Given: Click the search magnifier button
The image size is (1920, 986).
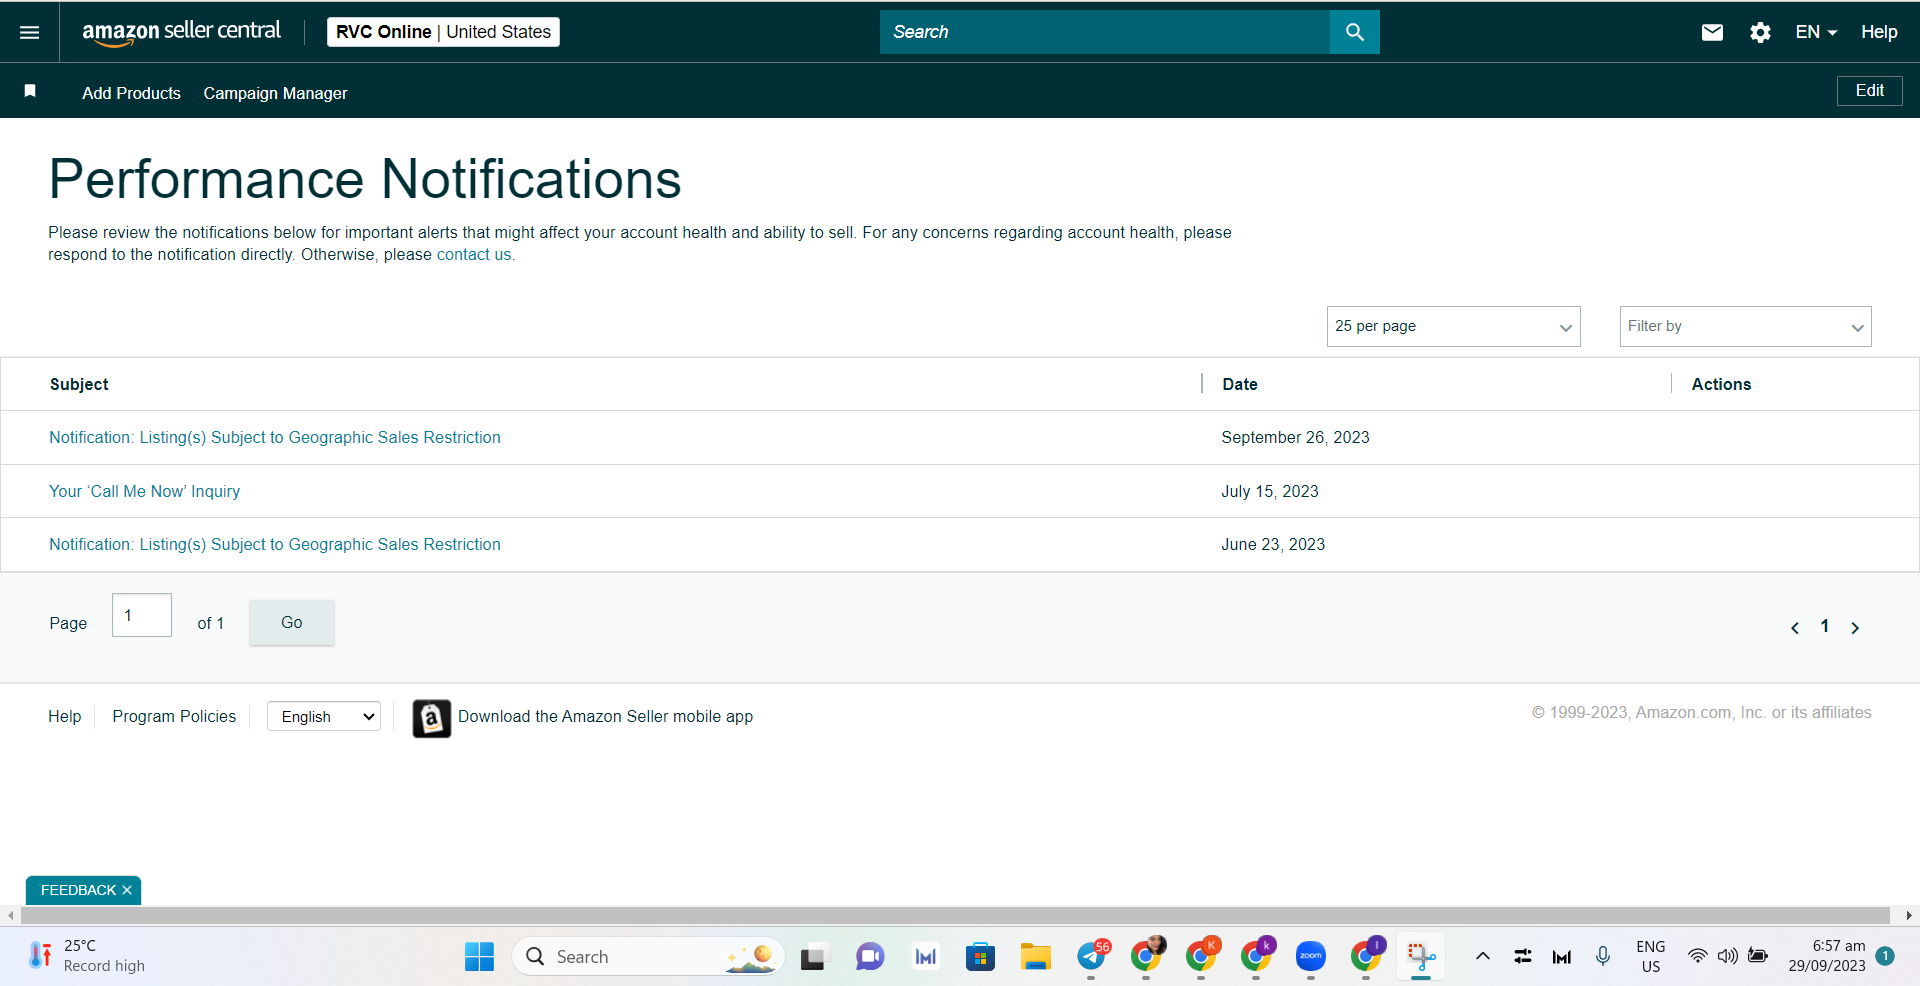Looking at the screenshot, I should 1354,32.
